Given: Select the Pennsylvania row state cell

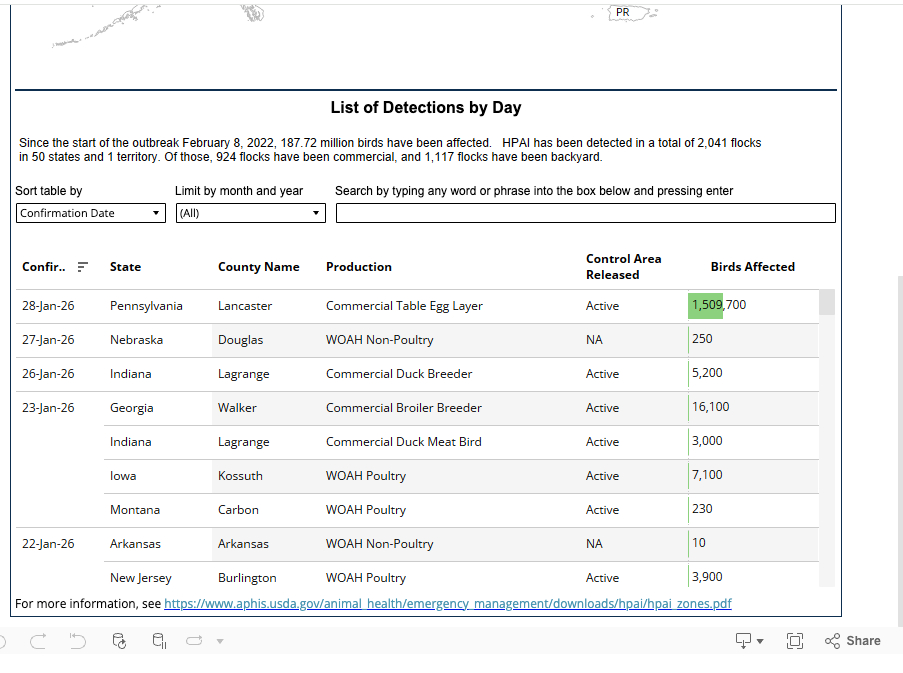Looking at the screenshot, I should coord(146,306).
